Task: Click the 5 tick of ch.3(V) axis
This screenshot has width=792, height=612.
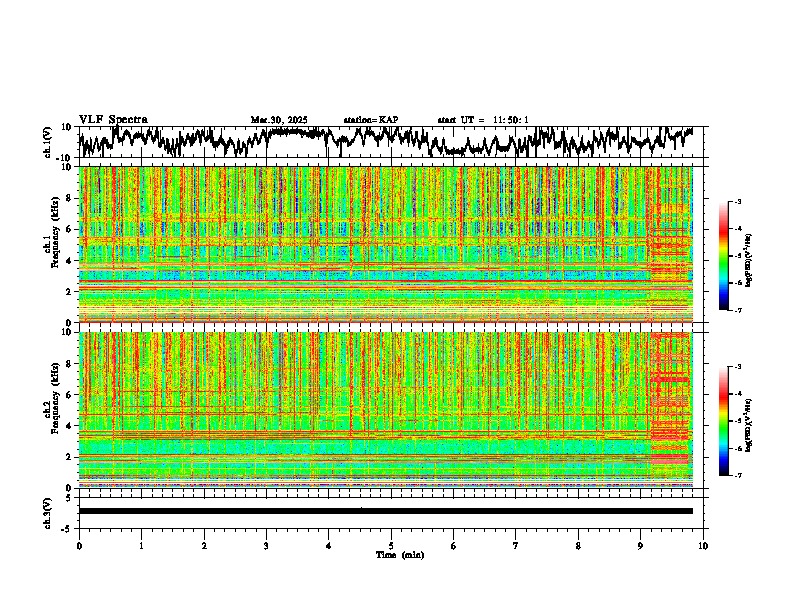Action: coord(68,497)
